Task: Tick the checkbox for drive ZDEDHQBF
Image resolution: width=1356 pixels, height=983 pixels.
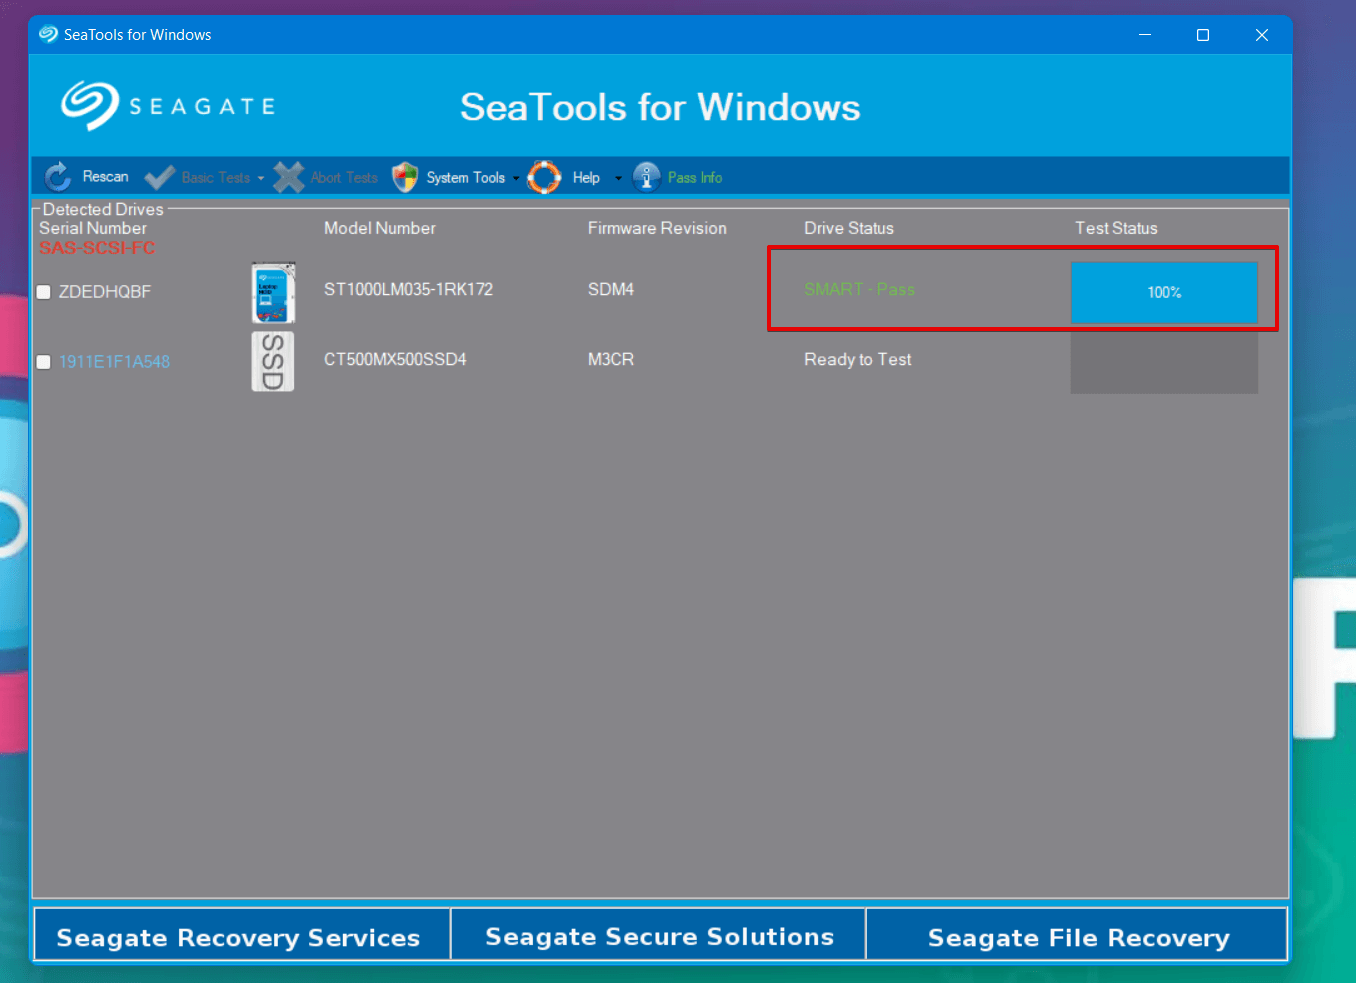Action: [x=44, y=292]
